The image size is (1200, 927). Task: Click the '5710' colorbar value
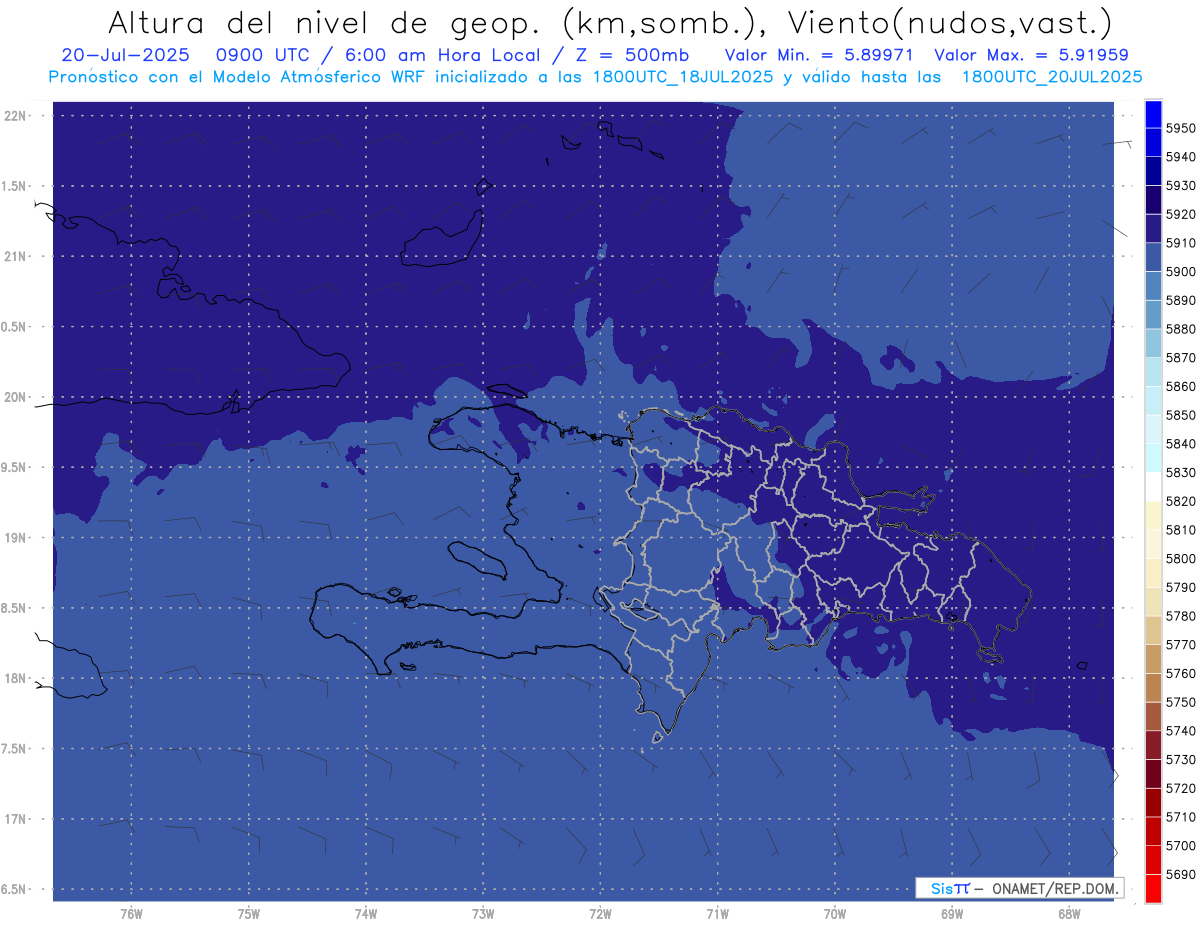1181,817
